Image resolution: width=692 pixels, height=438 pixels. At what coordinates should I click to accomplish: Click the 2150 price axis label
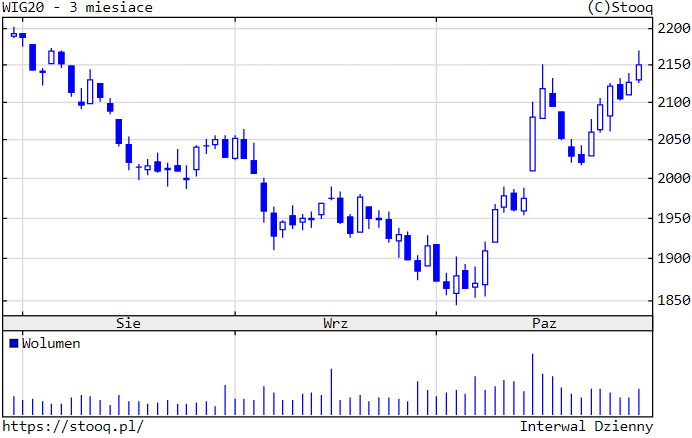point(673,66)
